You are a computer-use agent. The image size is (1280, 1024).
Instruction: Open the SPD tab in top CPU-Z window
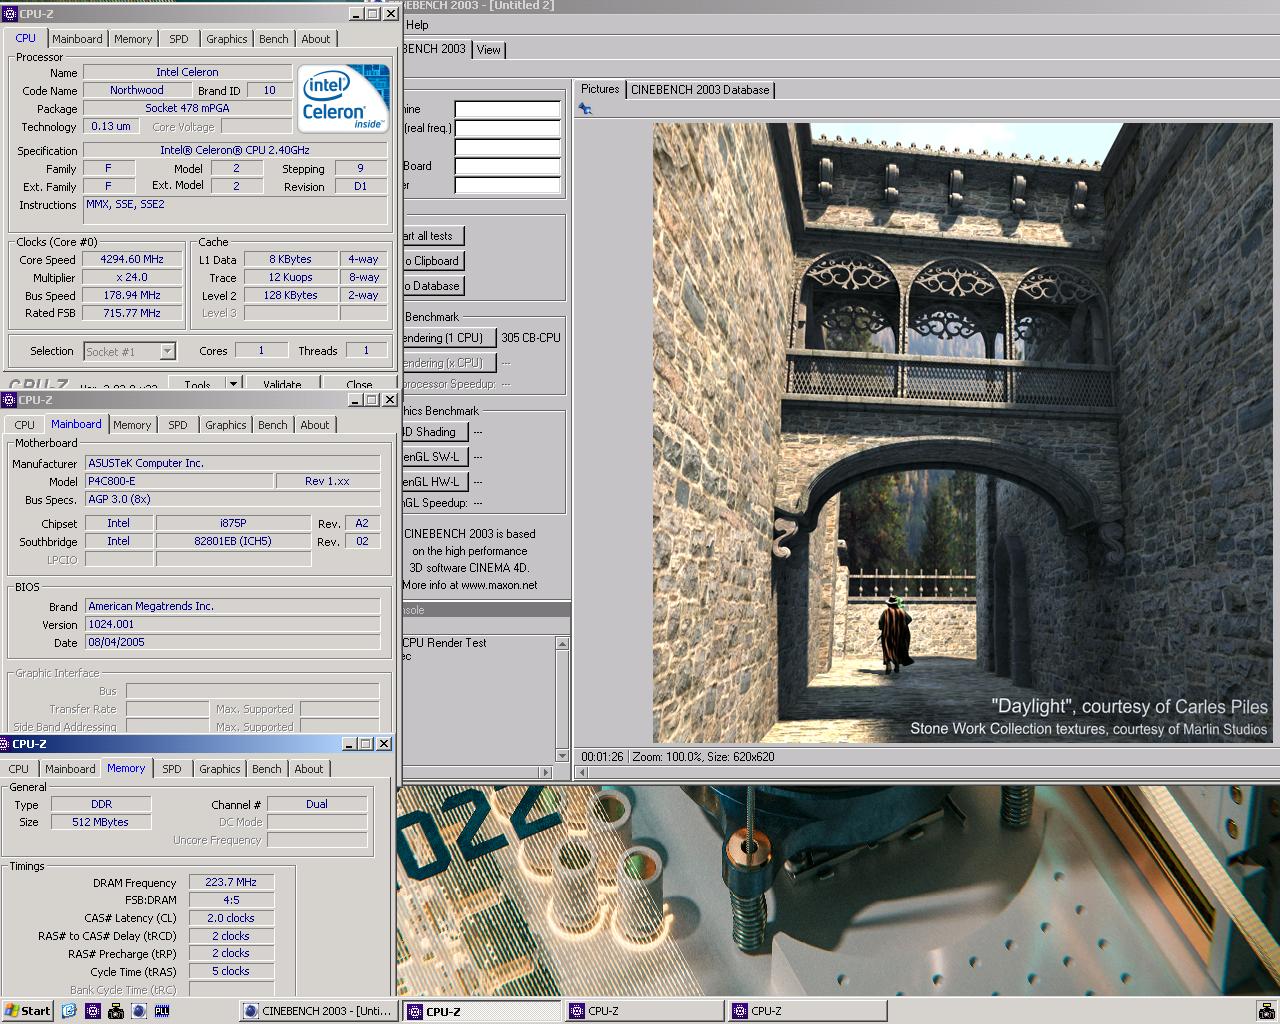(178, 39)
